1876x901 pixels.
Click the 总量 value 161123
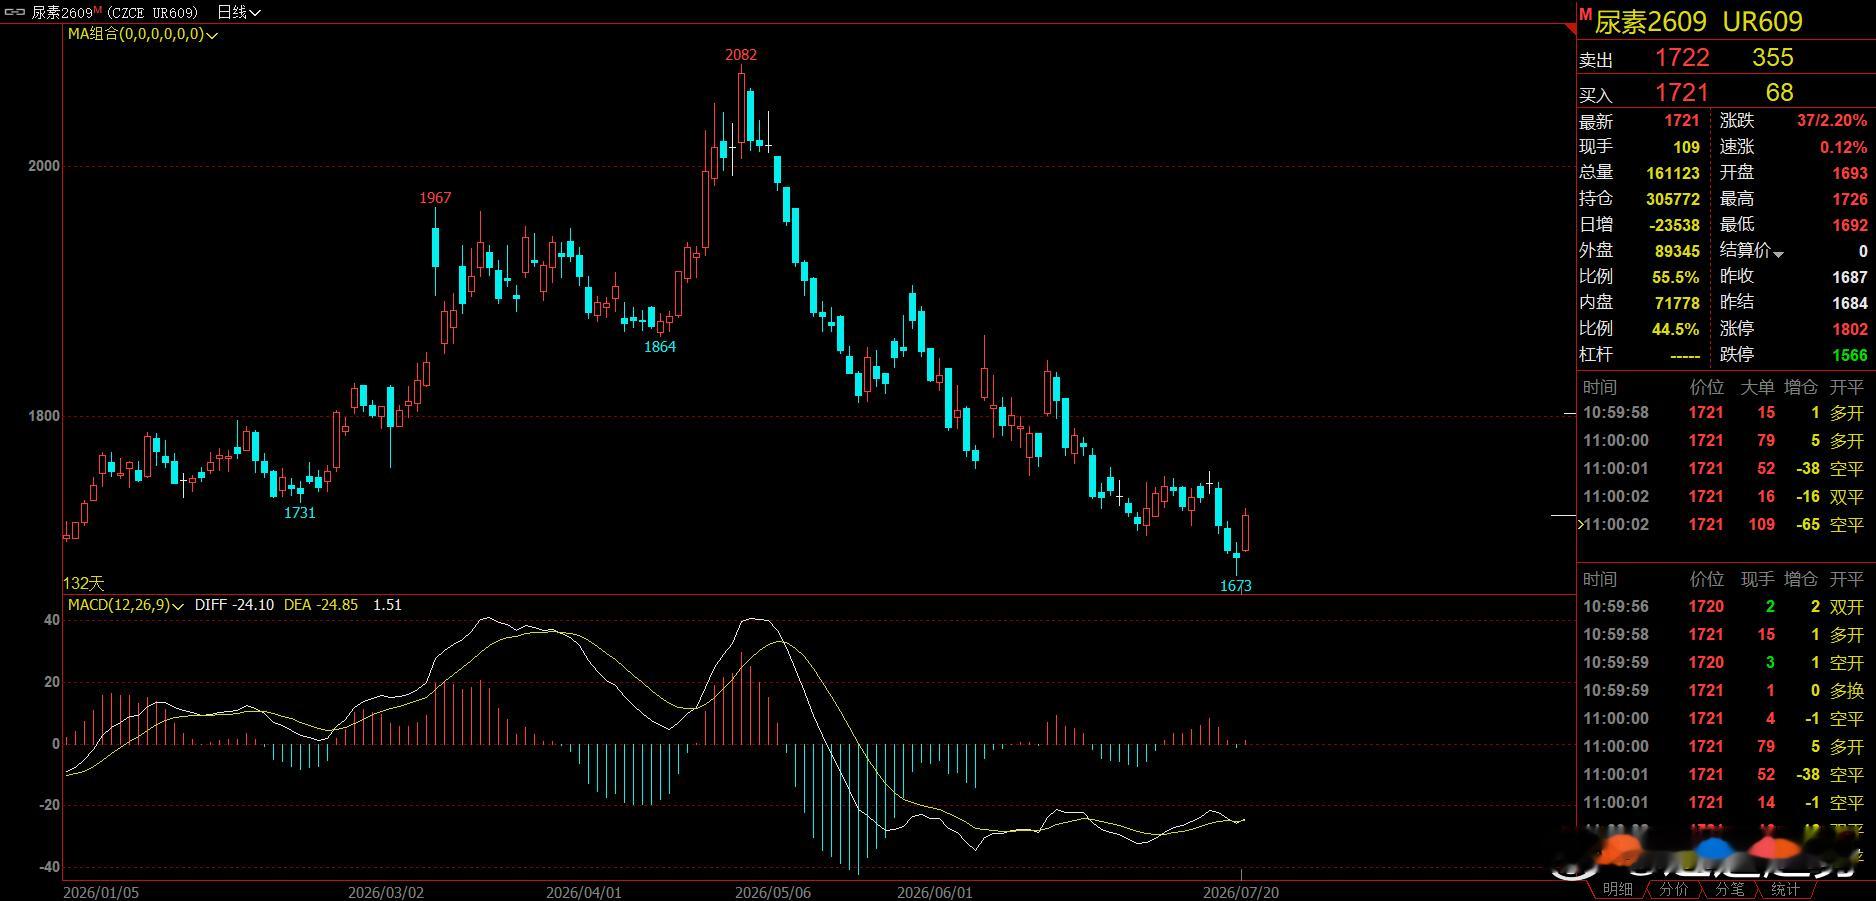(1673, 173)
